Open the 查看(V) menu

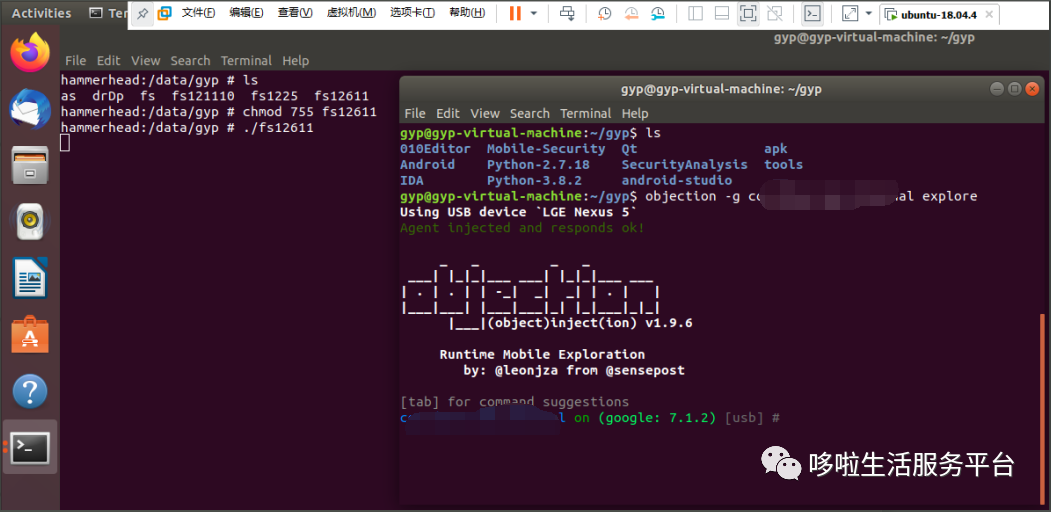(x=295, y=13)
